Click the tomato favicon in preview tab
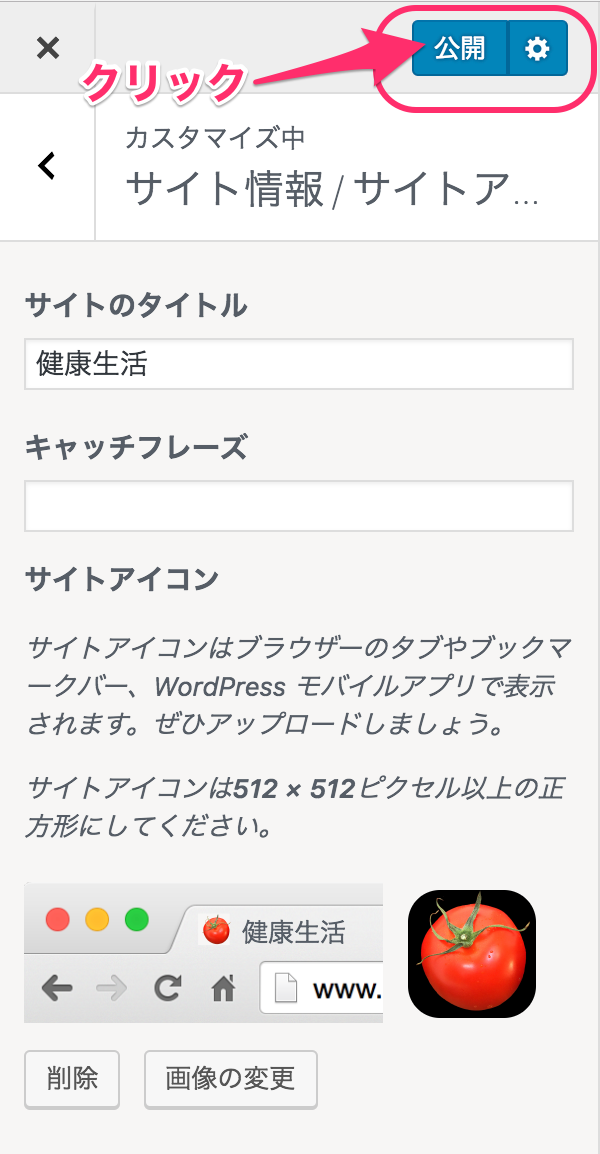The image size is (600, 1154). click(216, 931)
